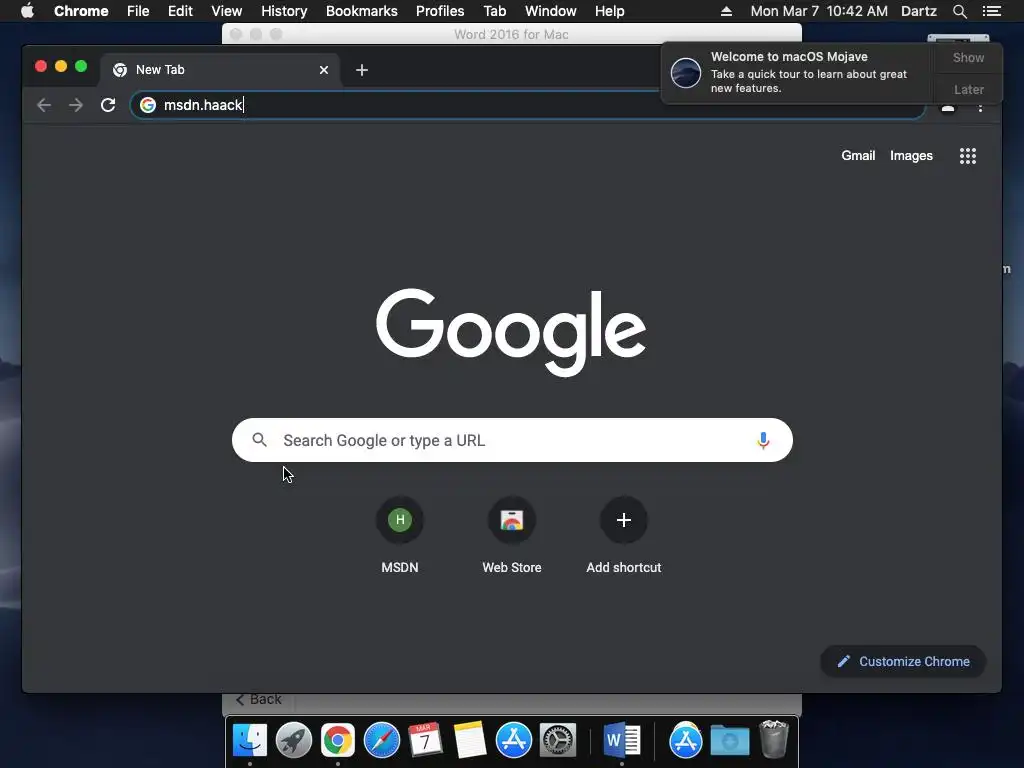Open System Preferences from the Dock
The image size is (1024, 768).
pos(558,740)
